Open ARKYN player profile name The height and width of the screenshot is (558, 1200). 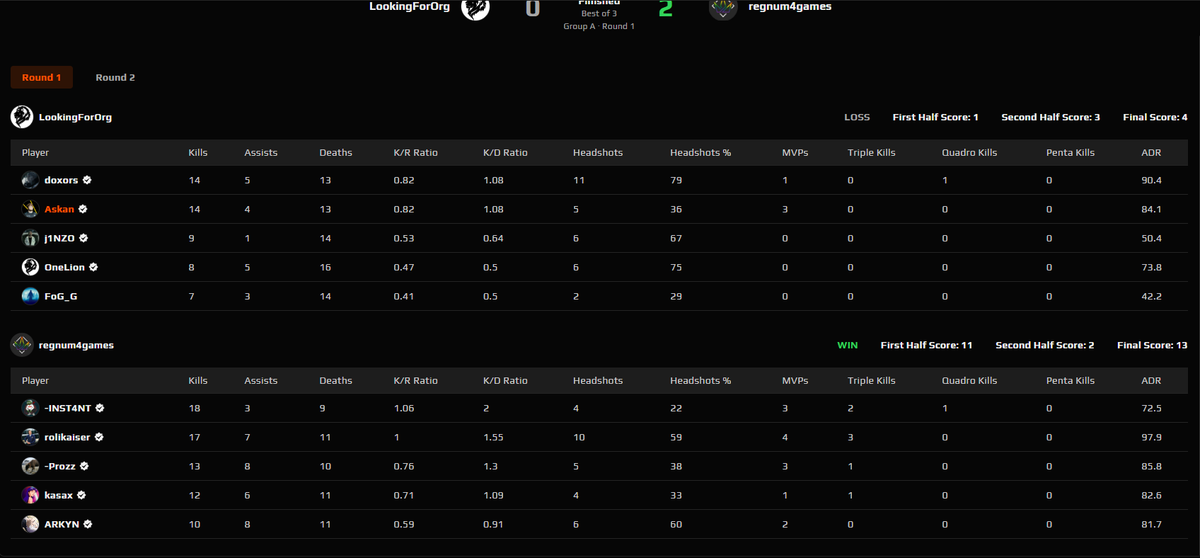pos(62,524)
